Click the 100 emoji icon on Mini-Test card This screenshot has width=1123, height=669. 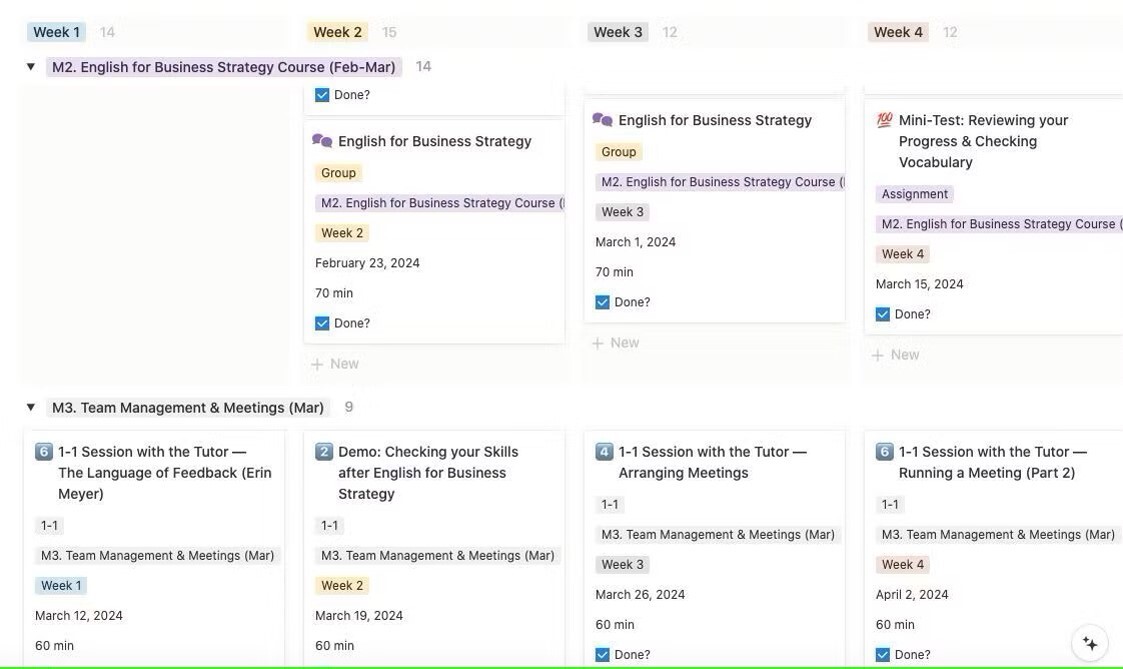(884, 120)
